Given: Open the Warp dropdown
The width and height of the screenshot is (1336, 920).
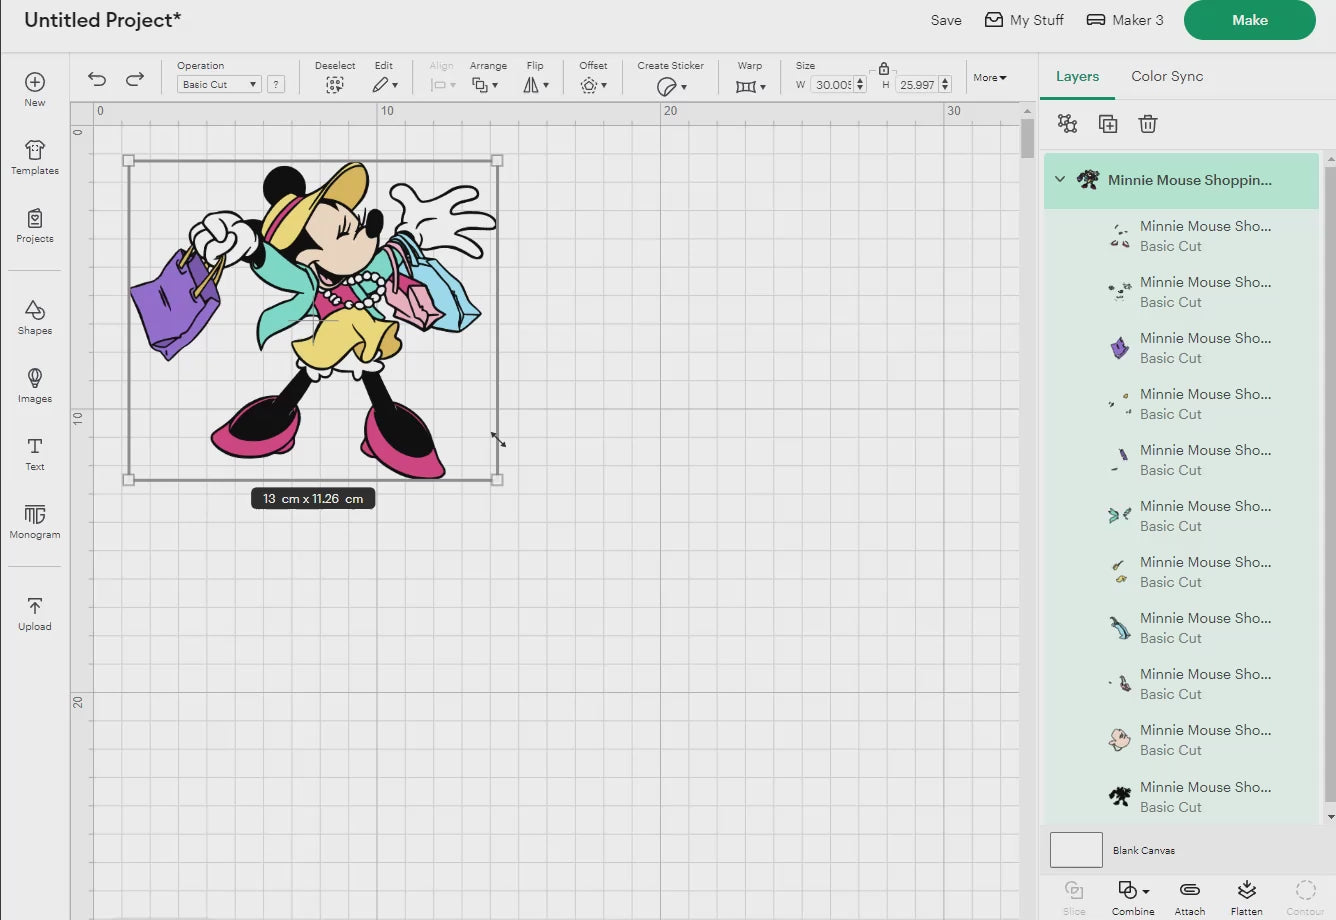Looking at the screenshot, I should point(750,87).
